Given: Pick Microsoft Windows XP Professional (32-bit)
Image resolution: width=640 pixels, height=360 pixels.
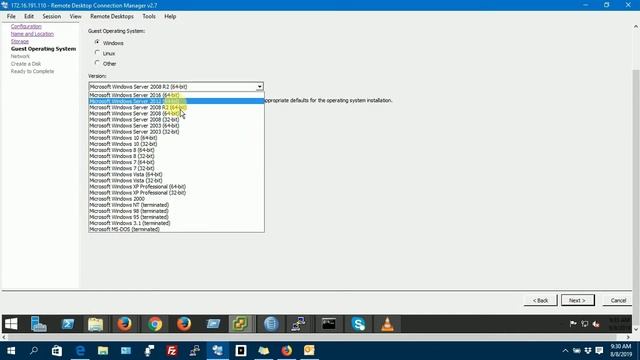Looking at the screenshot, I should [x=176, y=193].
